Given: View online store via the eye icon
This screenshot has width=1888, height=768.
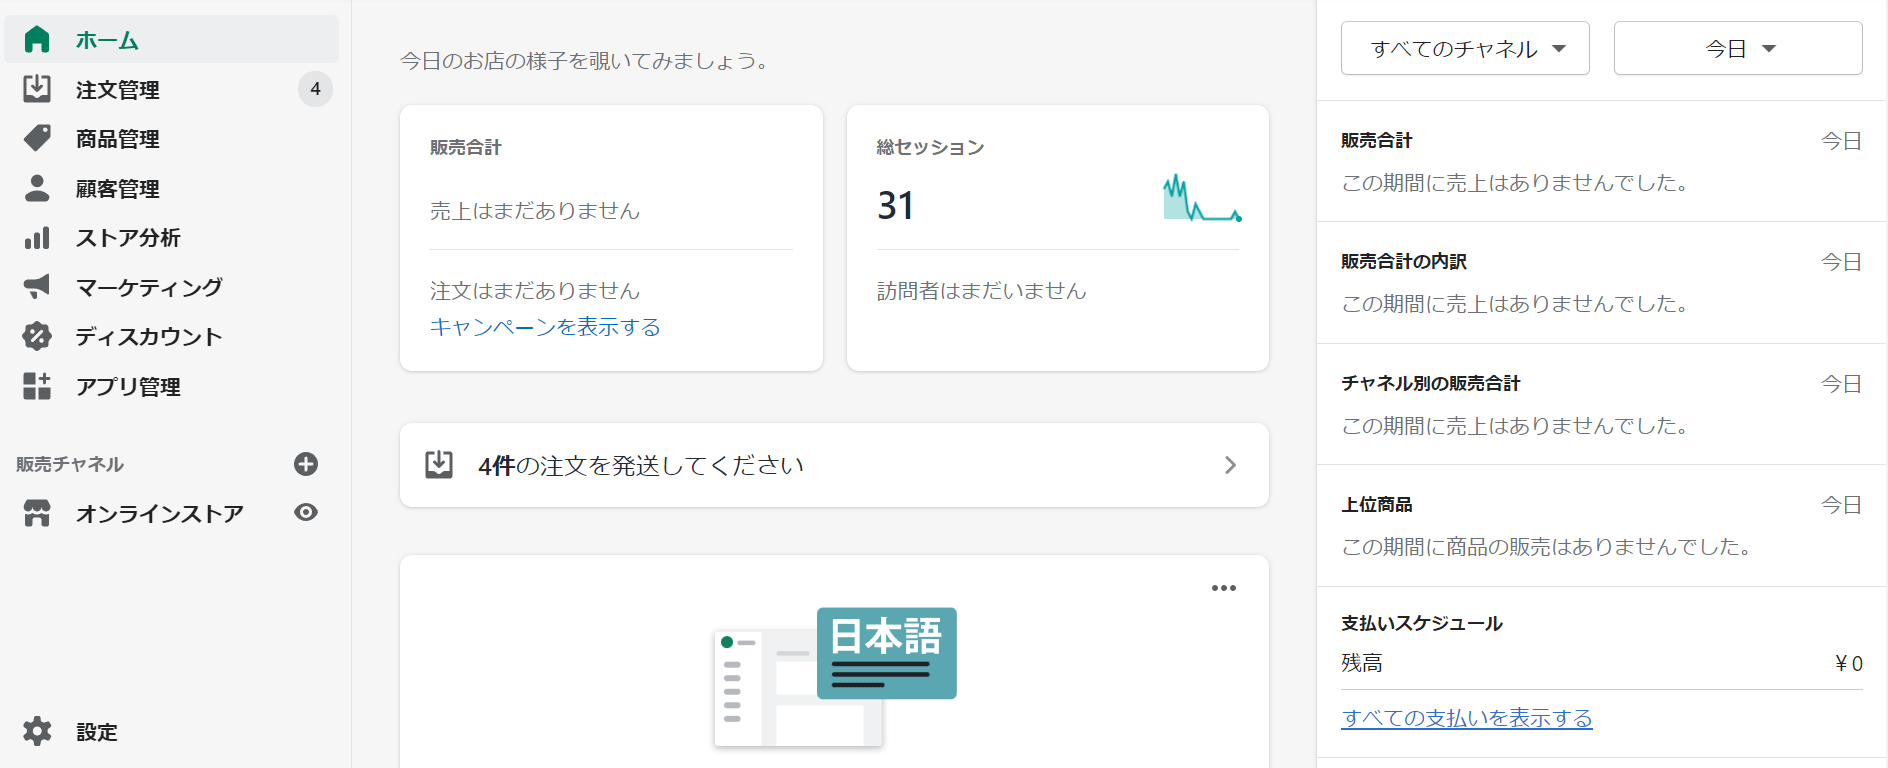Looking at the screenshot, I should [x=306, y=513].
